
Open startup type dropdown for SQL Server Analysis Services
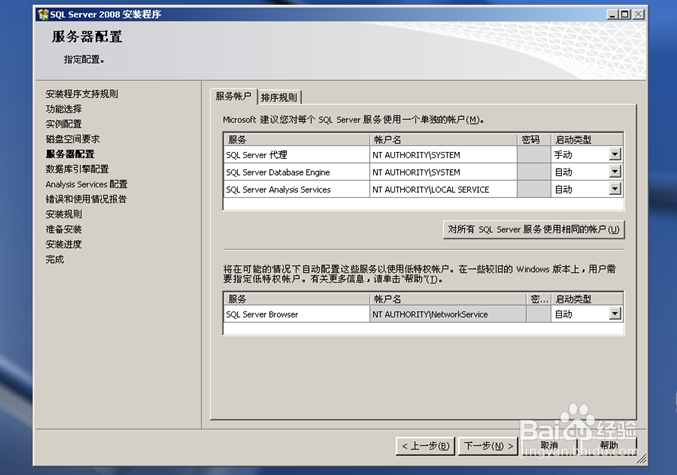coord(615,189)
